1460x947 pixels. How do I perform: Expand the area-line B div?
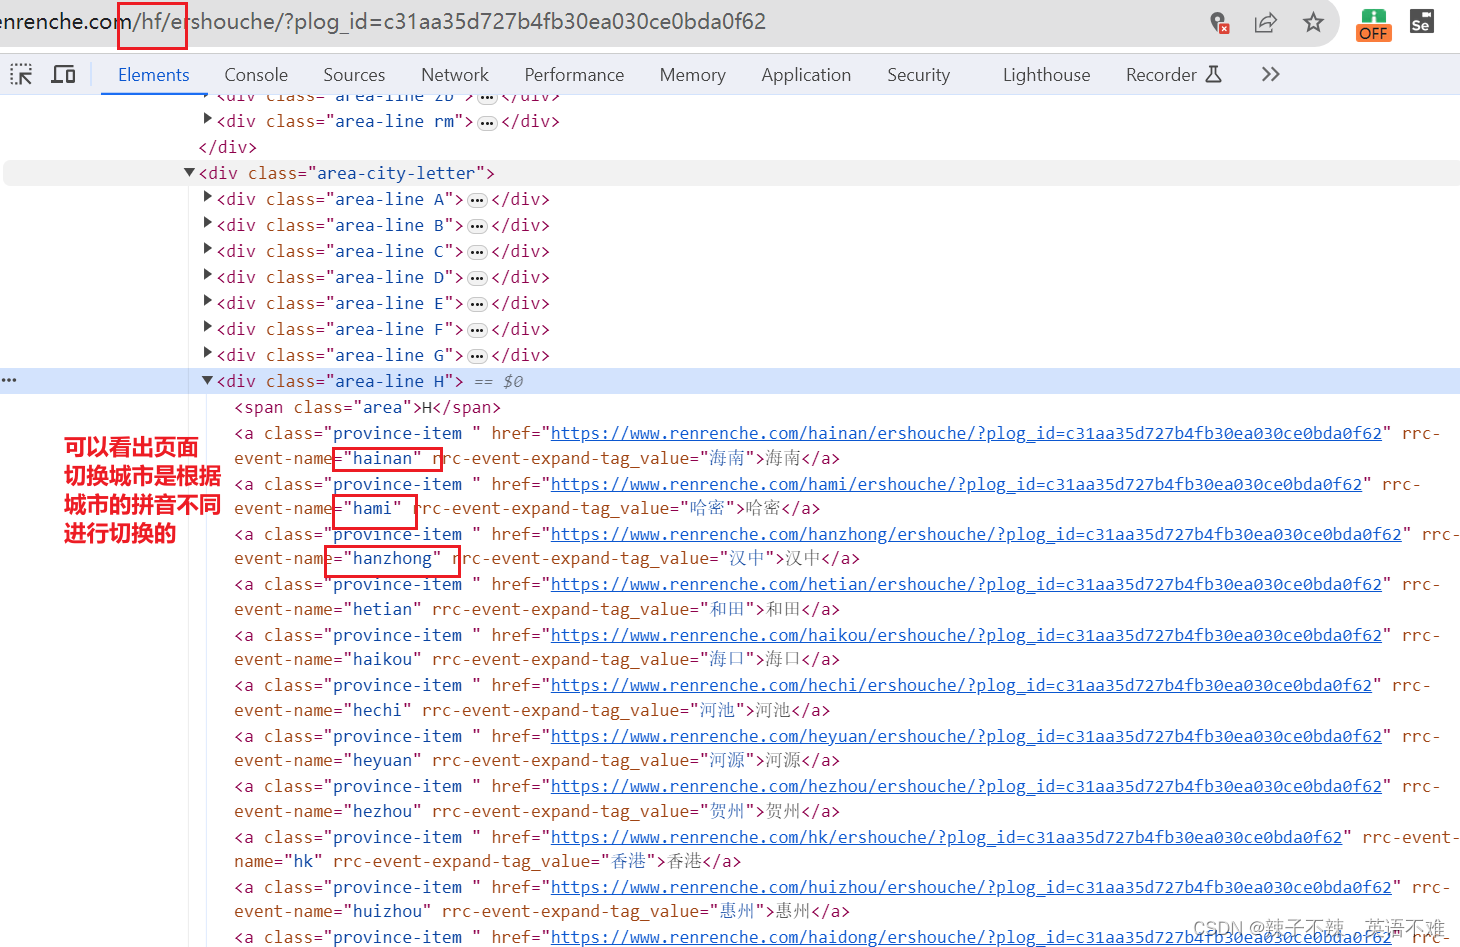(x=208, y=224)
